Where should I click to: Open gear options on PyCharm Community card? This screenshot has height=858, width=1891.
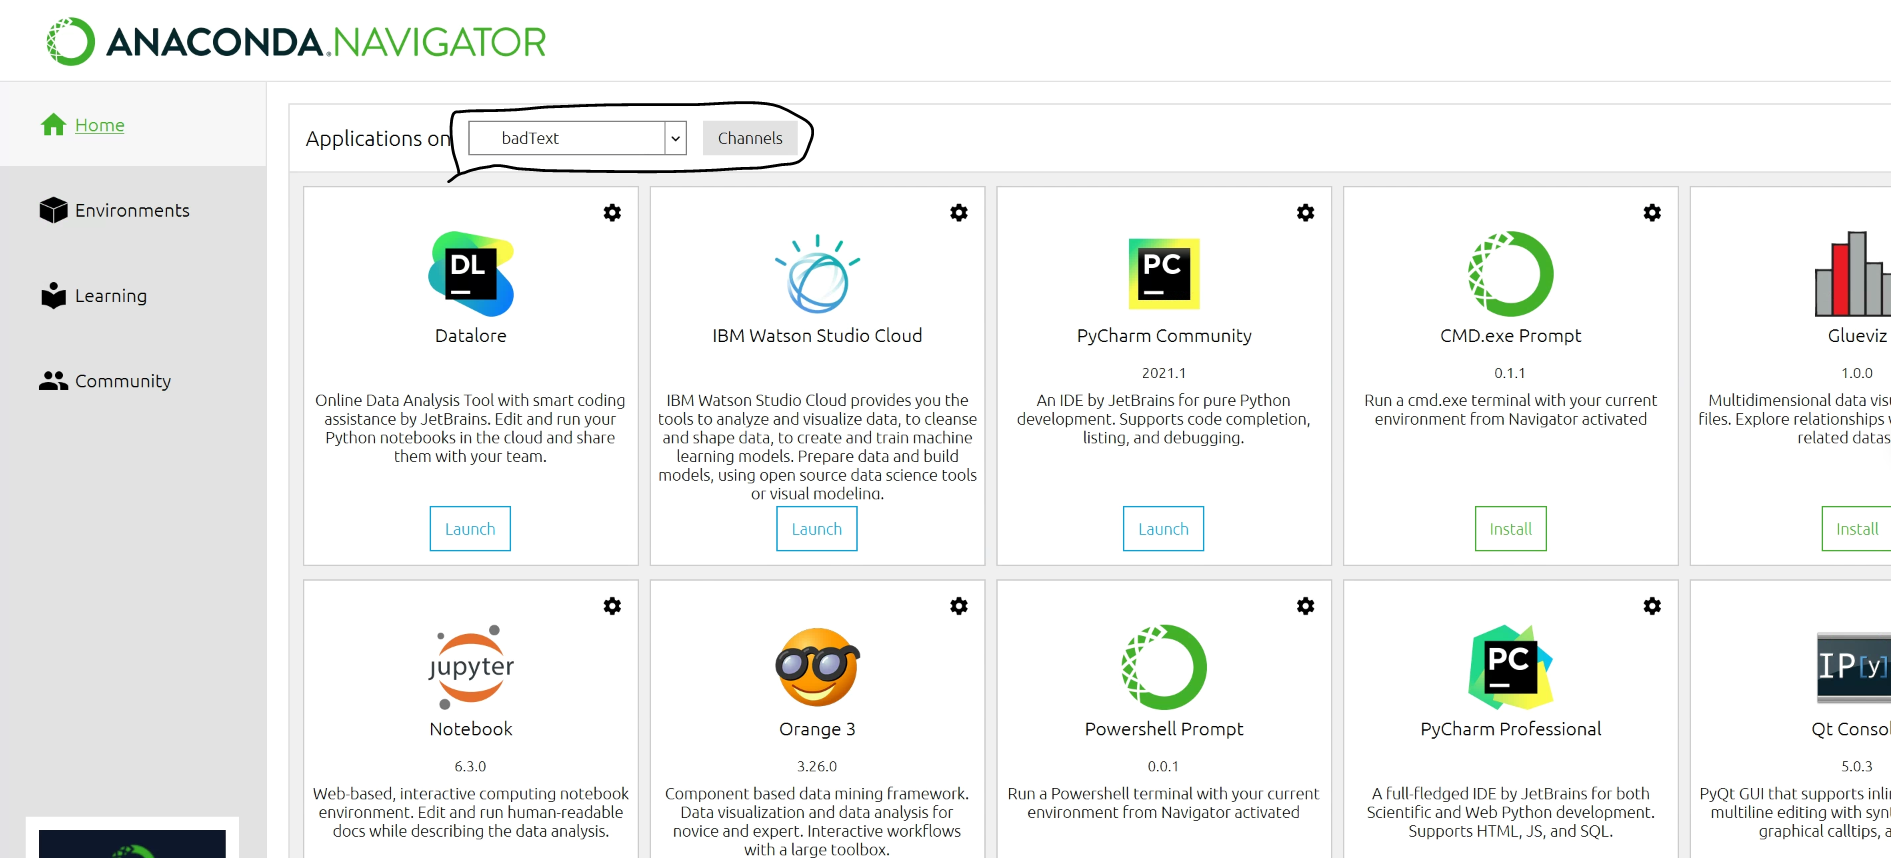coord(1306,212)
